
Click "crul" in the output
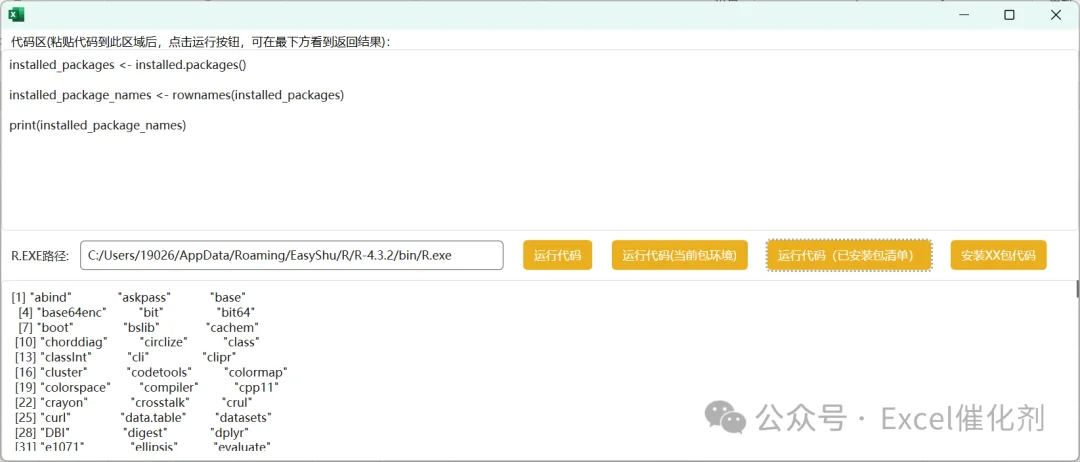point(237,402)
